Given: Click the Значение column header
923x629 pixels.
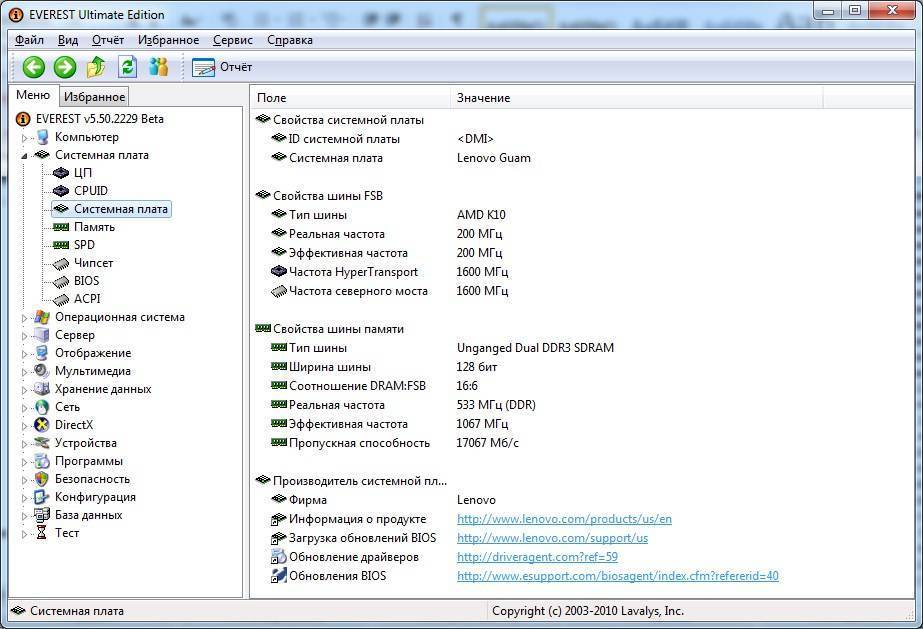Looking at the screenshot, I should pyautogui.click(x=636, y=98).
